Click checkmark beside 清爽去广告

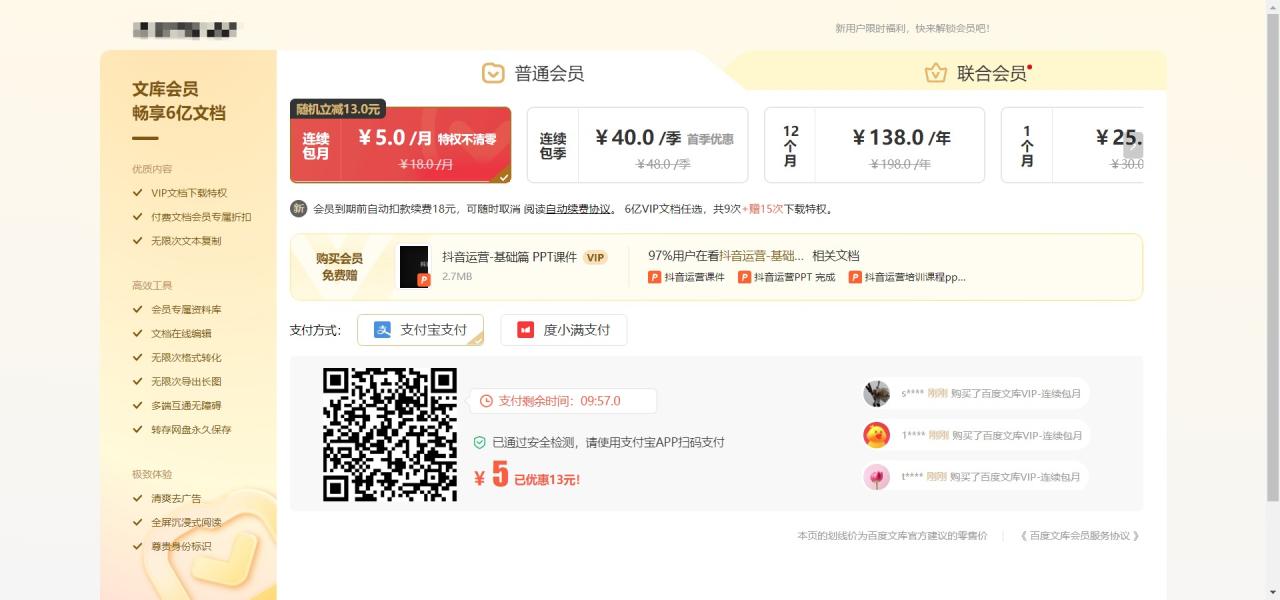tap(138, 499)
